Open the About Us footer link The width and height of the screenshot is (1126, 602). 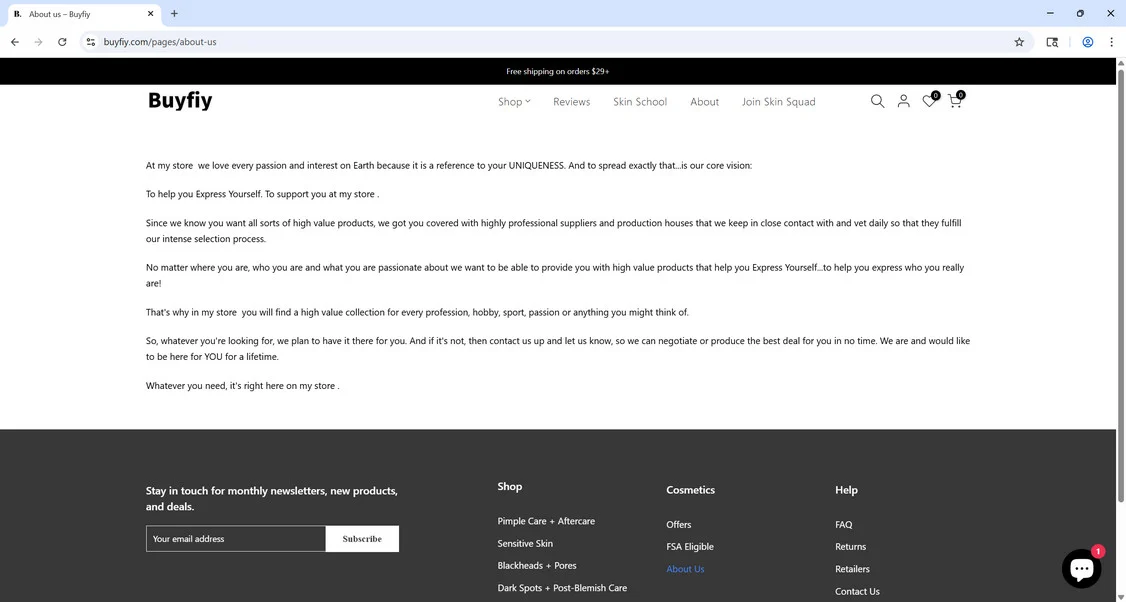point(685,569)
